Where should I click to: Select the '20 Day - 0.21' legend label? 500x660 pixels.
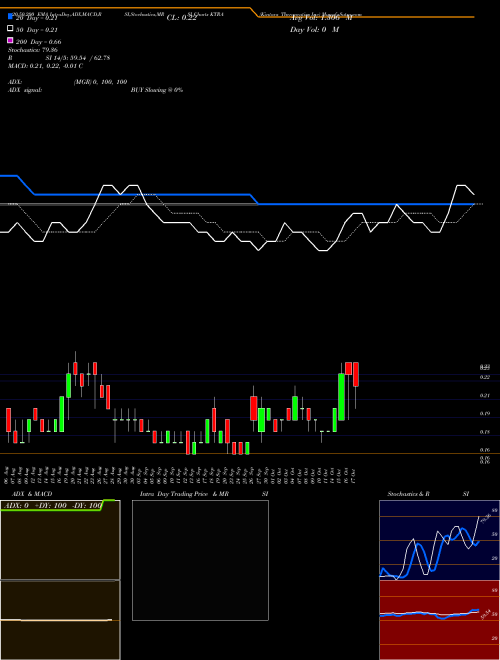37,18
